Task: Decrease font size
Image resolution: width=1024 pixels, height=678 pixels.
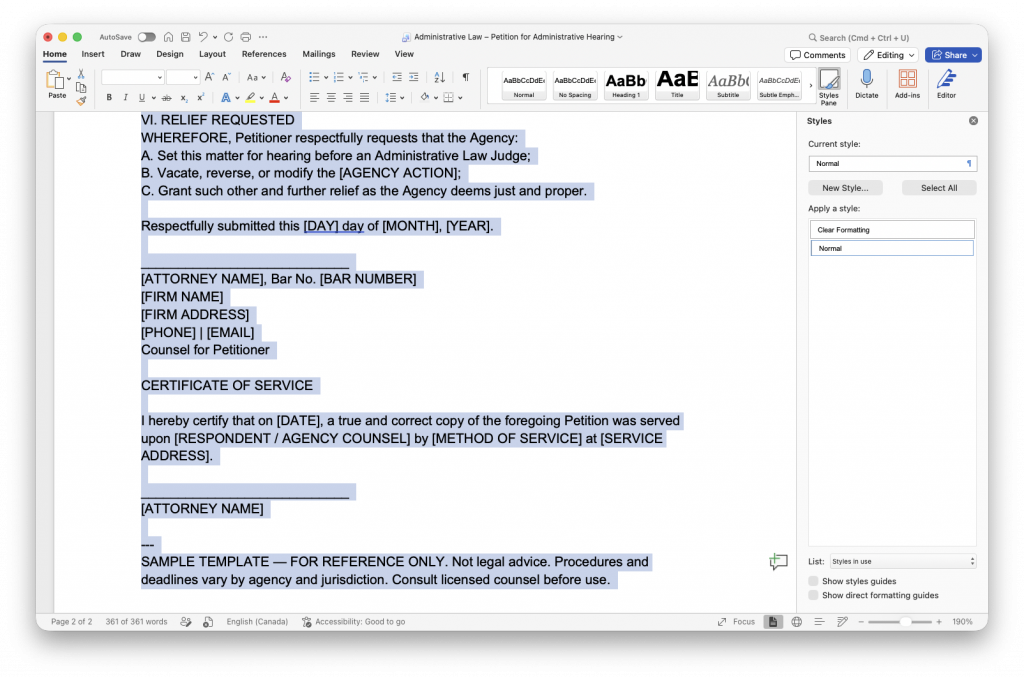Action: coord(226,77)
